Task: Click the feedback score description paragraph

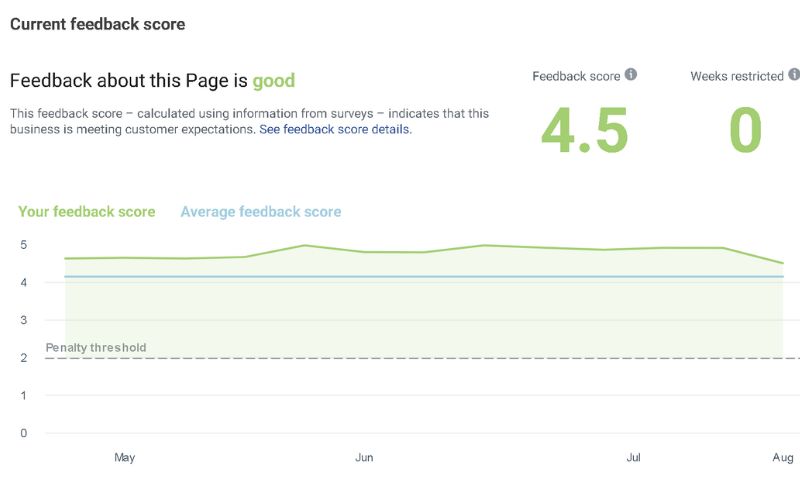Action: [x=249, y=121]
